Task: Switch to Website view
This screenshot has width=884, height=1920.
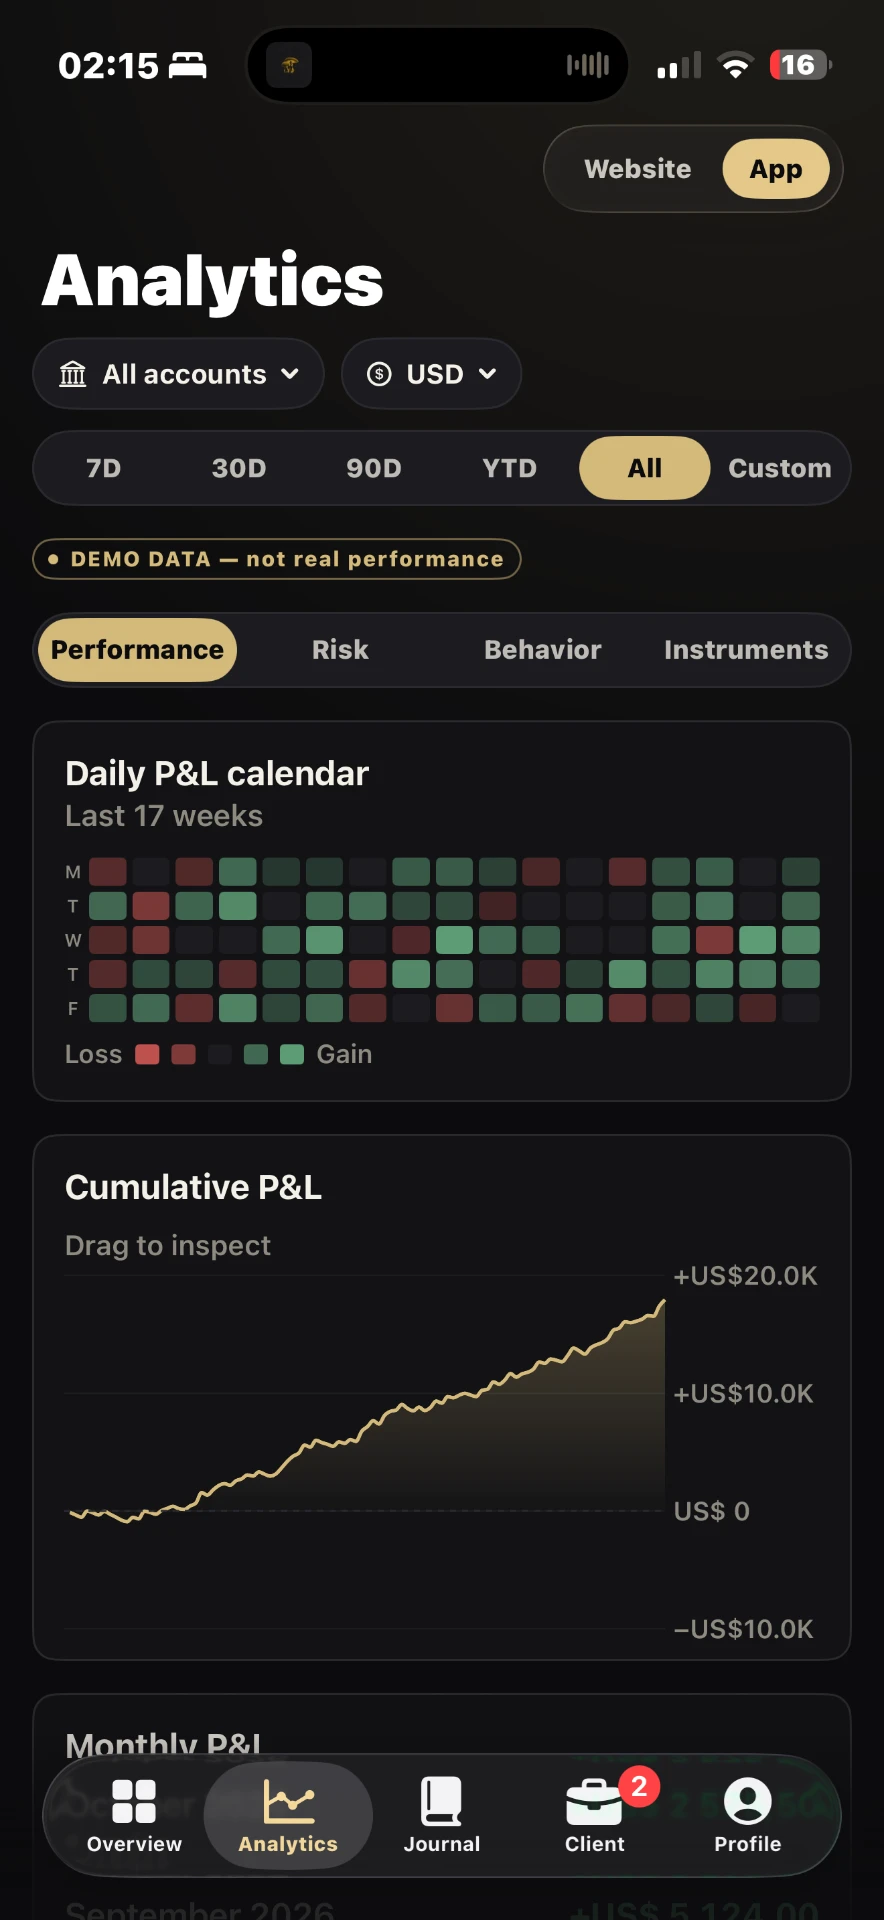Action: tap(638, 169)
